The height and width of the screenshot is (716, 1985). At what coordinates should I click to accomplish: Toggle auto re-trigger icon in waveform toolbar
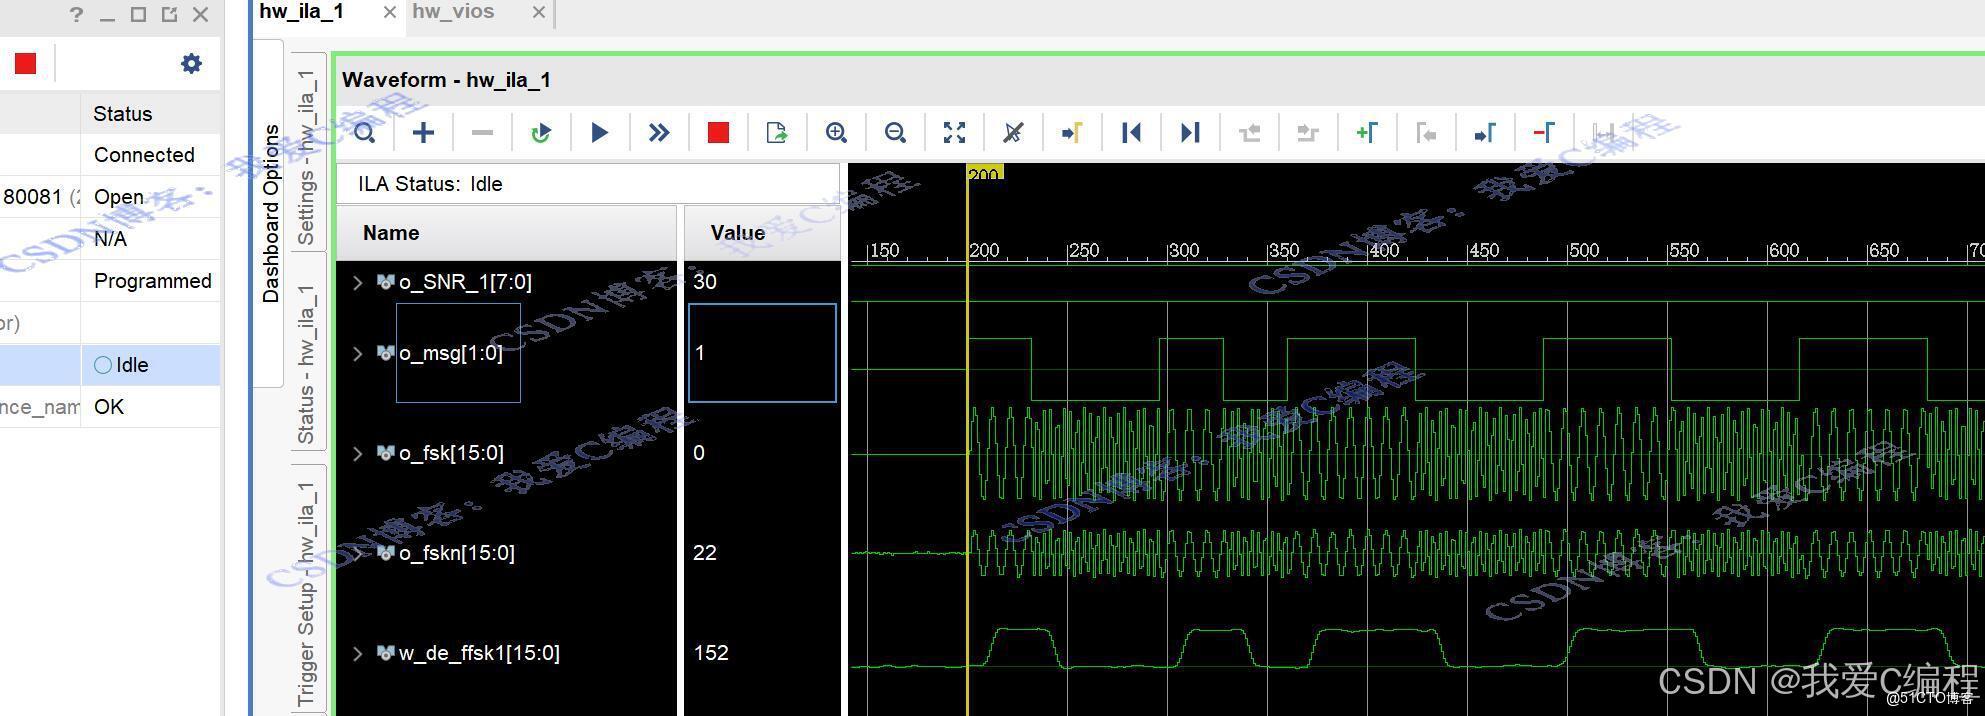click(x=541, y=133)
